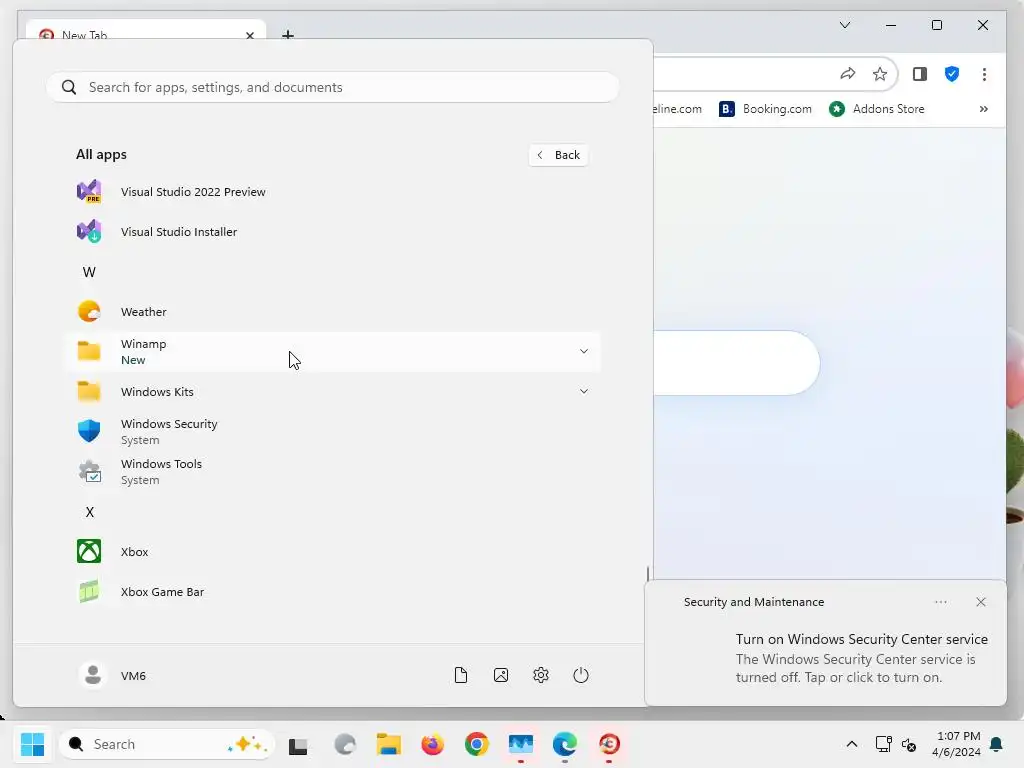Launch Firefox from the taskbar
The width and height of the screenshot is (1024, 768).
click(432, 744)
